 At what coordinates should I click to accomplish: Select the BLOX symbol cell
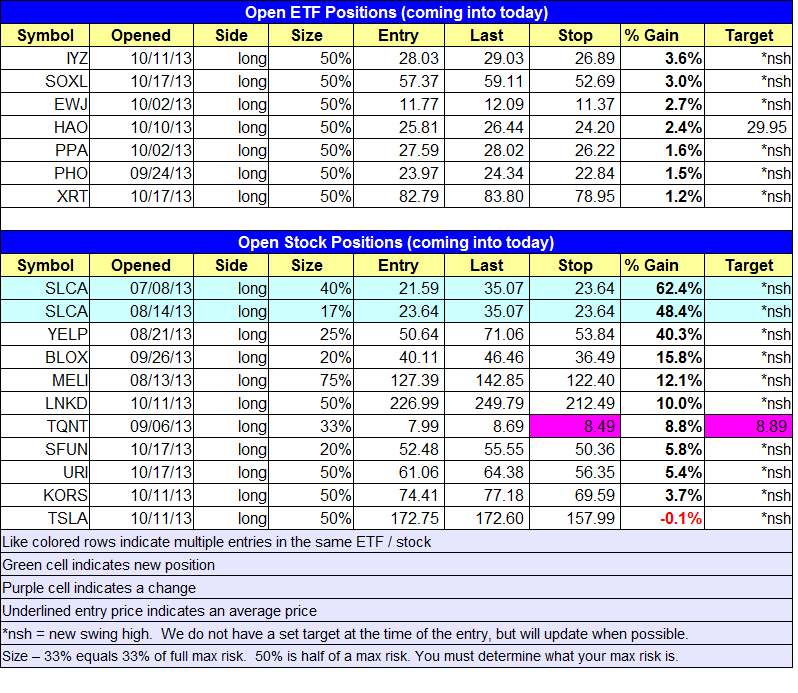(x=45, y=357)
